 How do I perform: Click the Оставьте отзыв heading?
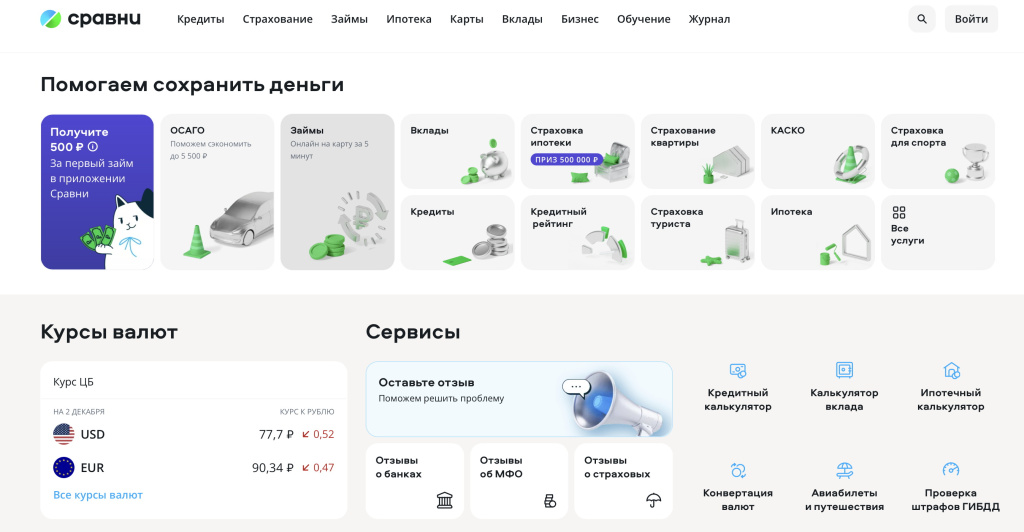coord(426,383)
